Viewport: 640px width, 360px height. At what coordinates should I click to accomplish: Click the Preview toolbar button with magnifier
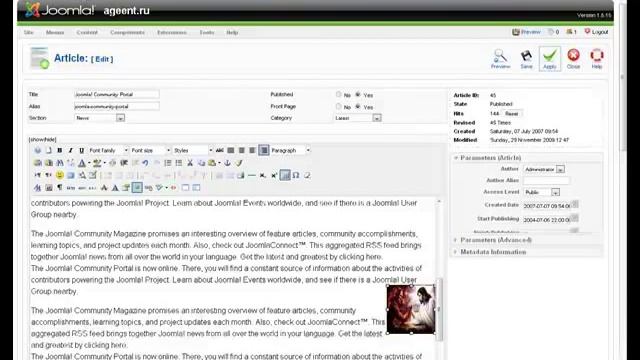coord(500,59)
